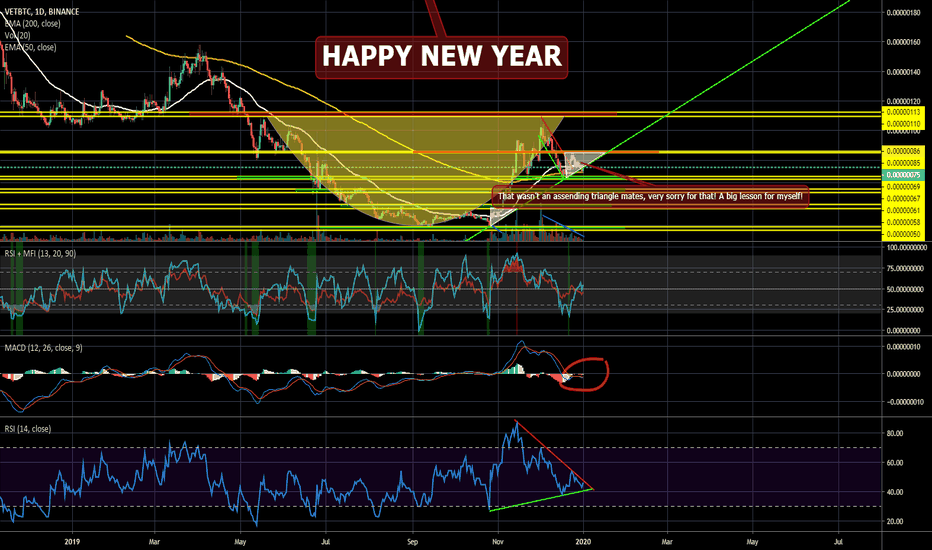Click the highlighted current price label 0.00000075
This screenshot has width=932, height=550.
point(903,175)
